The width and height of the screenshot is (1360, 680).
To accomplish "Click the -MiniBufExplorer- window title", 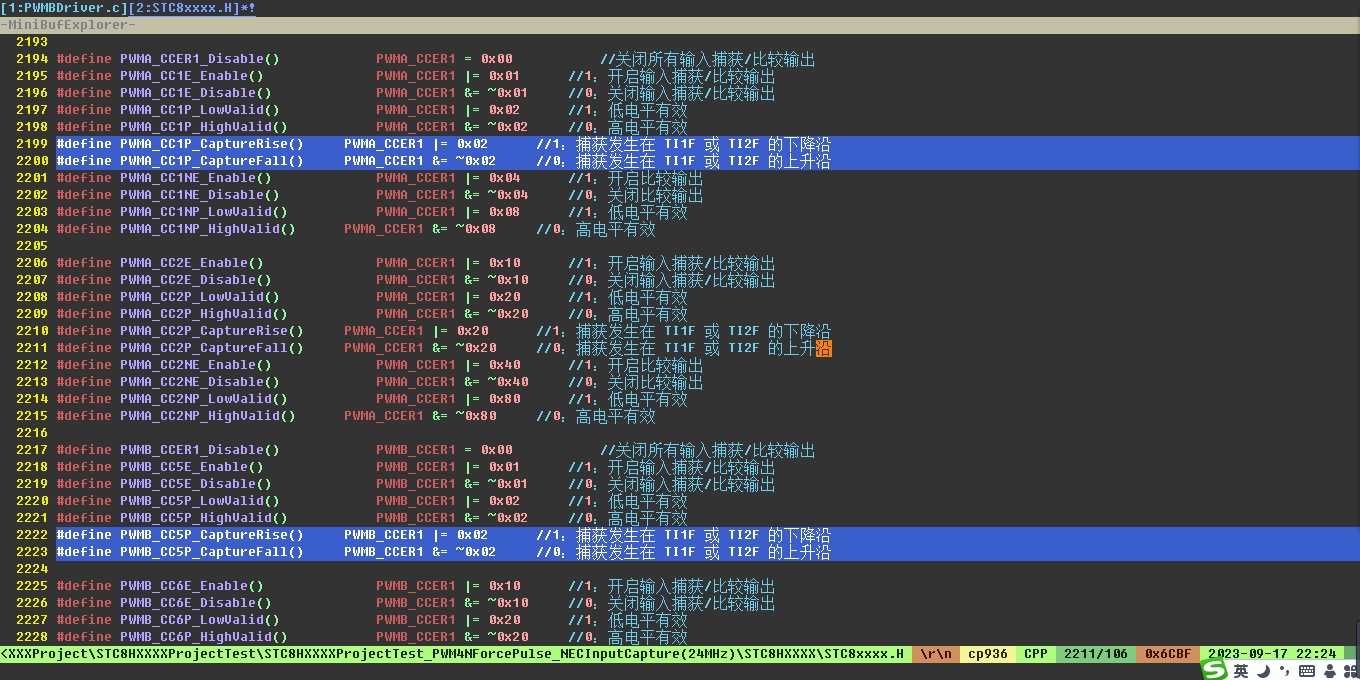I will (68, 24).
